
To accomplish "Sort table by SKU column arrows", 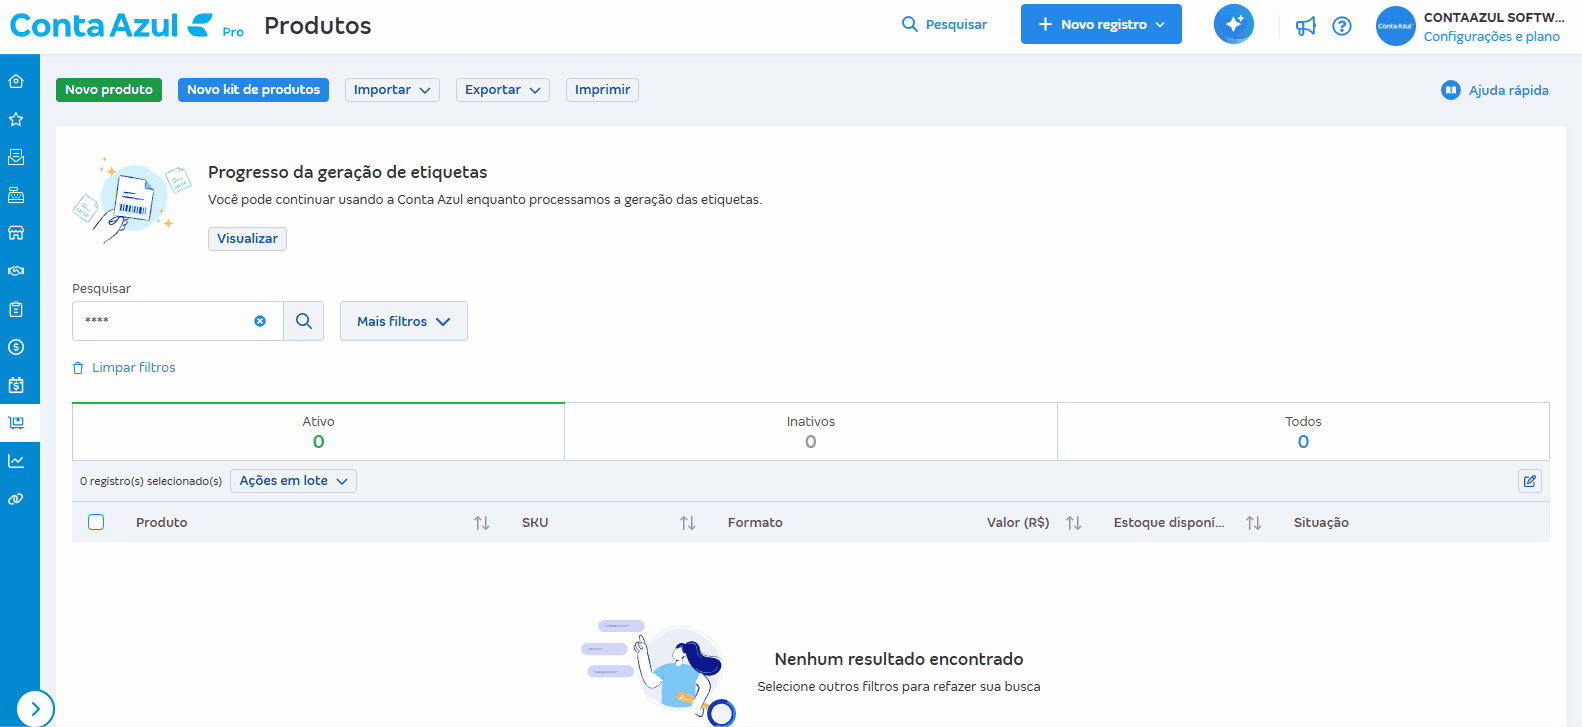I will [x=688, y=523].
